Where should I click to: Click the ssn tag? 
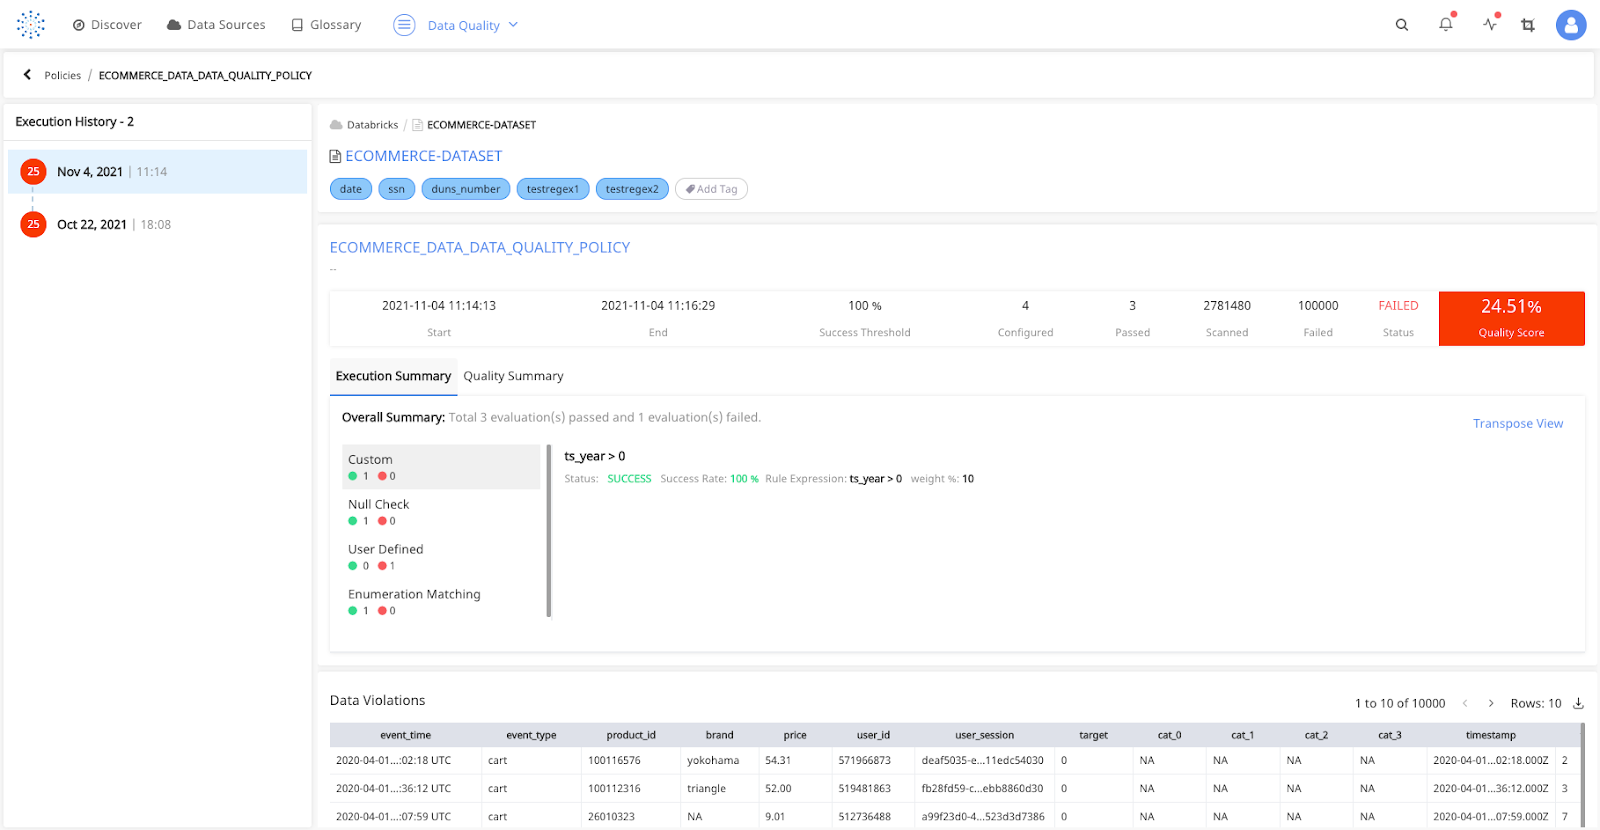pos(397,189)
